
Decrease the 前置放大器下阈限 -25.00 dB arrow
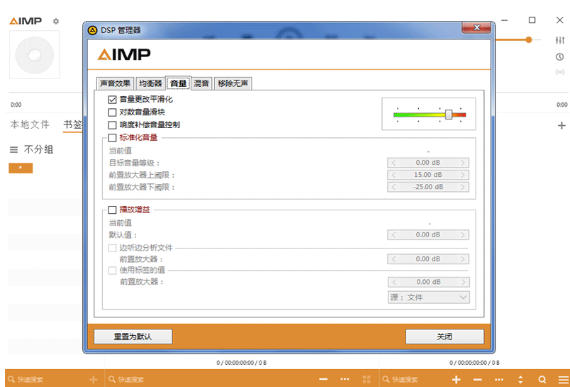click(393, 187)
